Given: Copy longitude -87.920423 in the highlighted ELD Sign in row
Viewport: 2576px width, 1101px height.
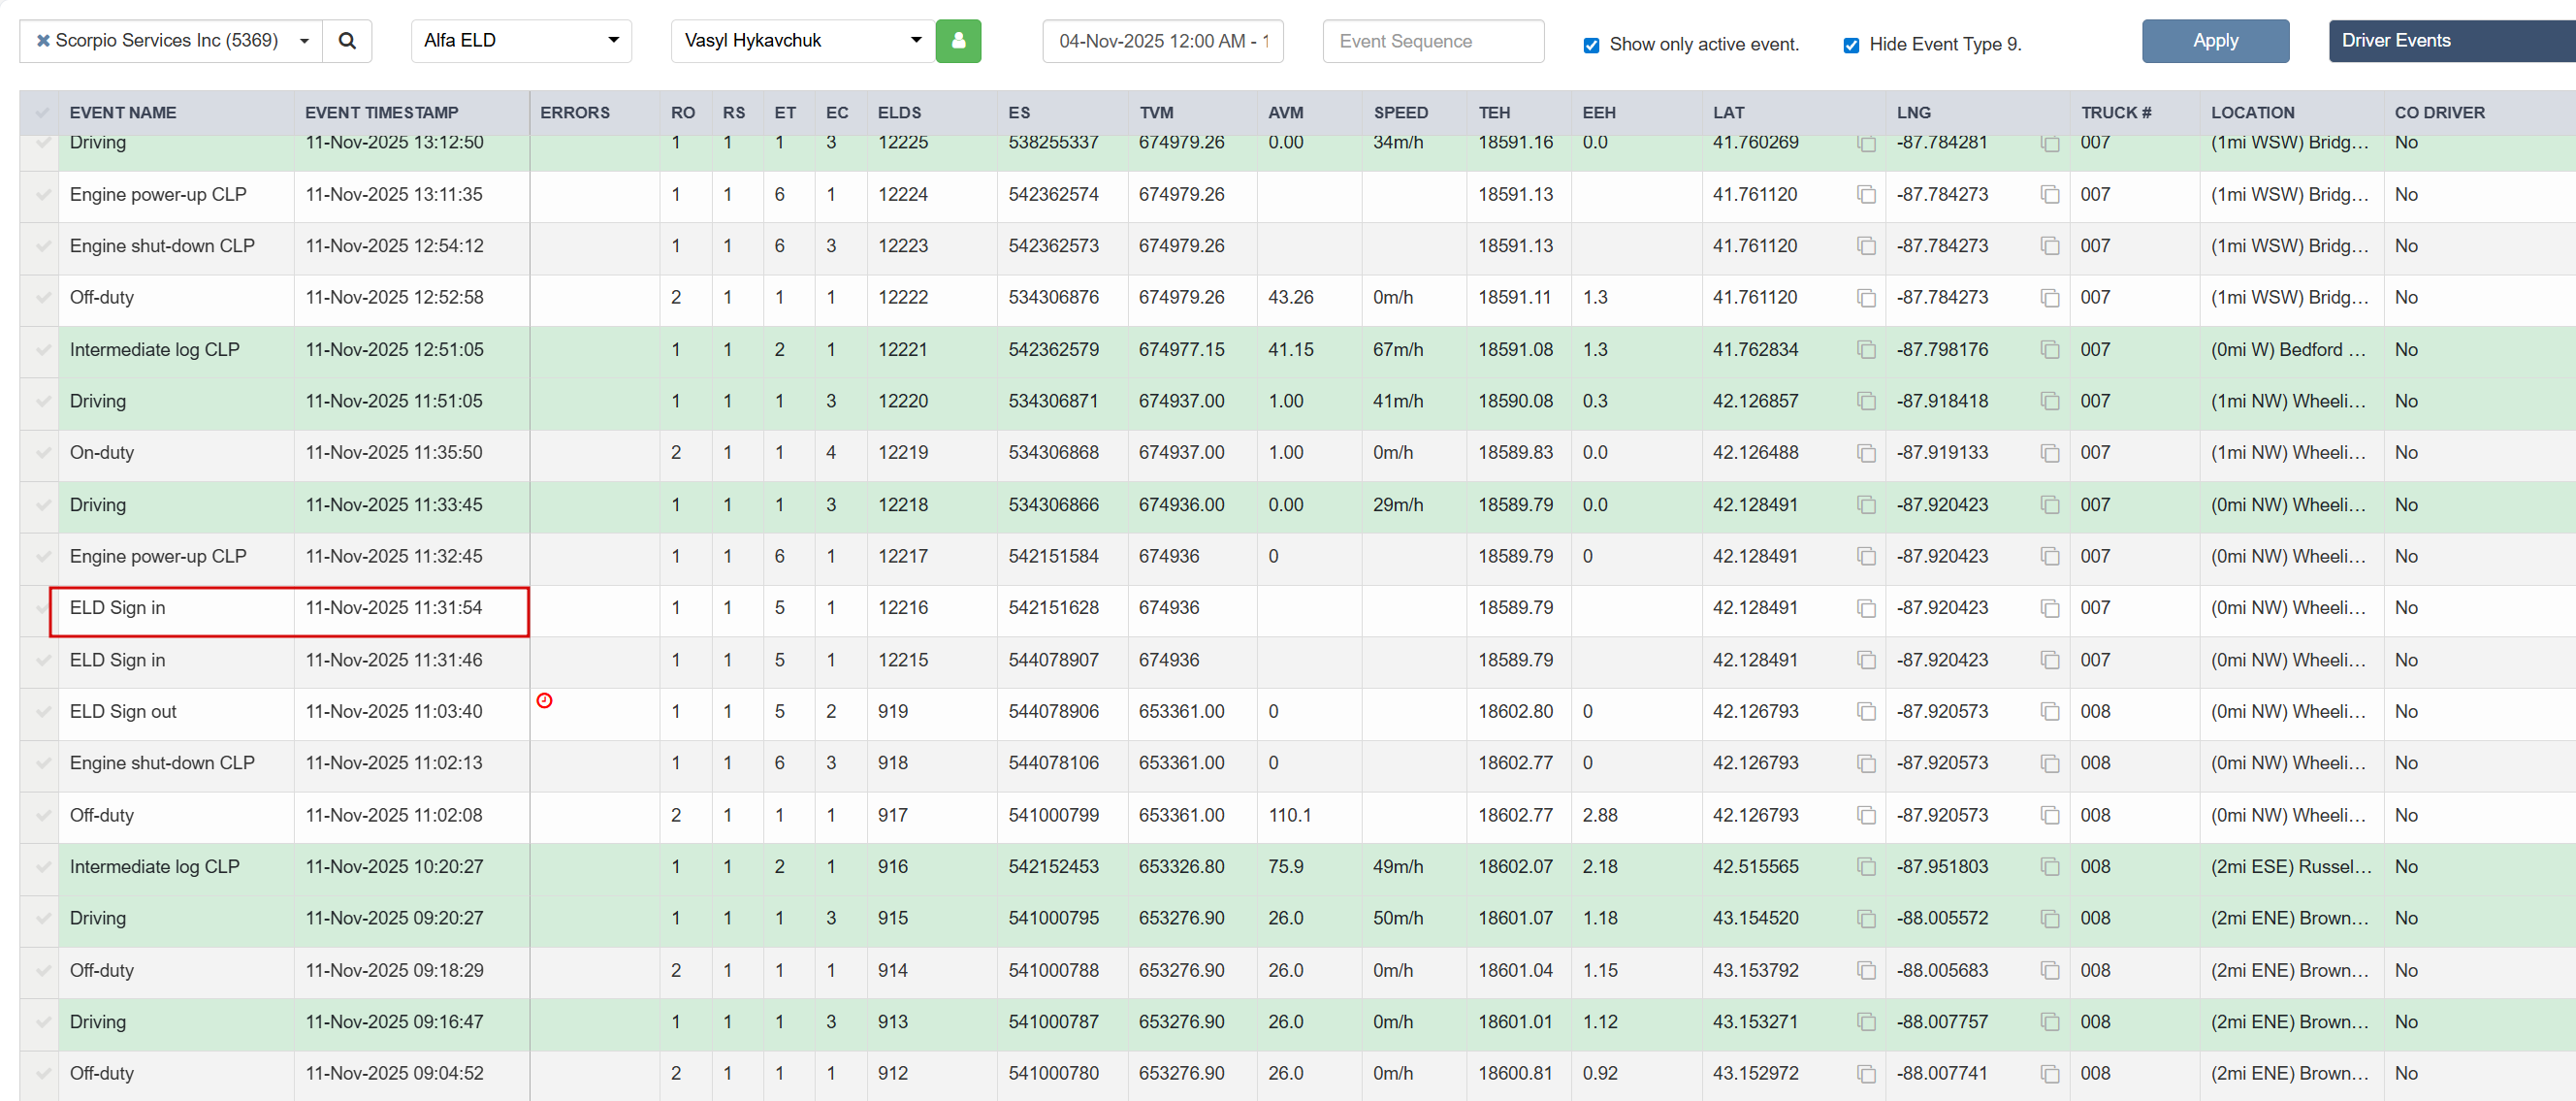Looking at the screenshot, I should 2049,608.
